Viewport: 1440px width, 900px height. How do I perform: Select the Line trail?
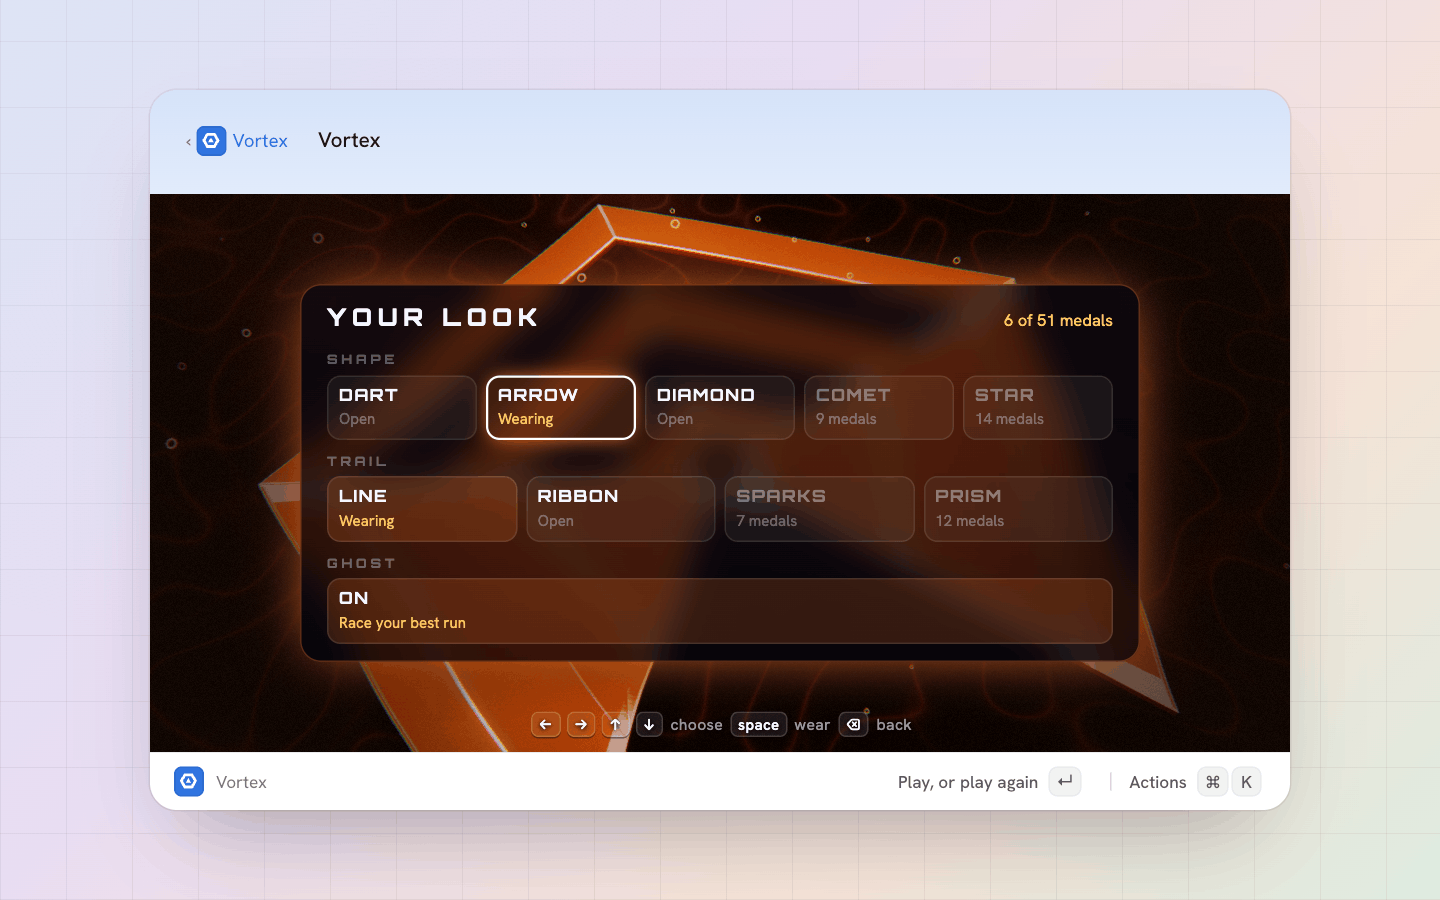[x=422, y=509]
